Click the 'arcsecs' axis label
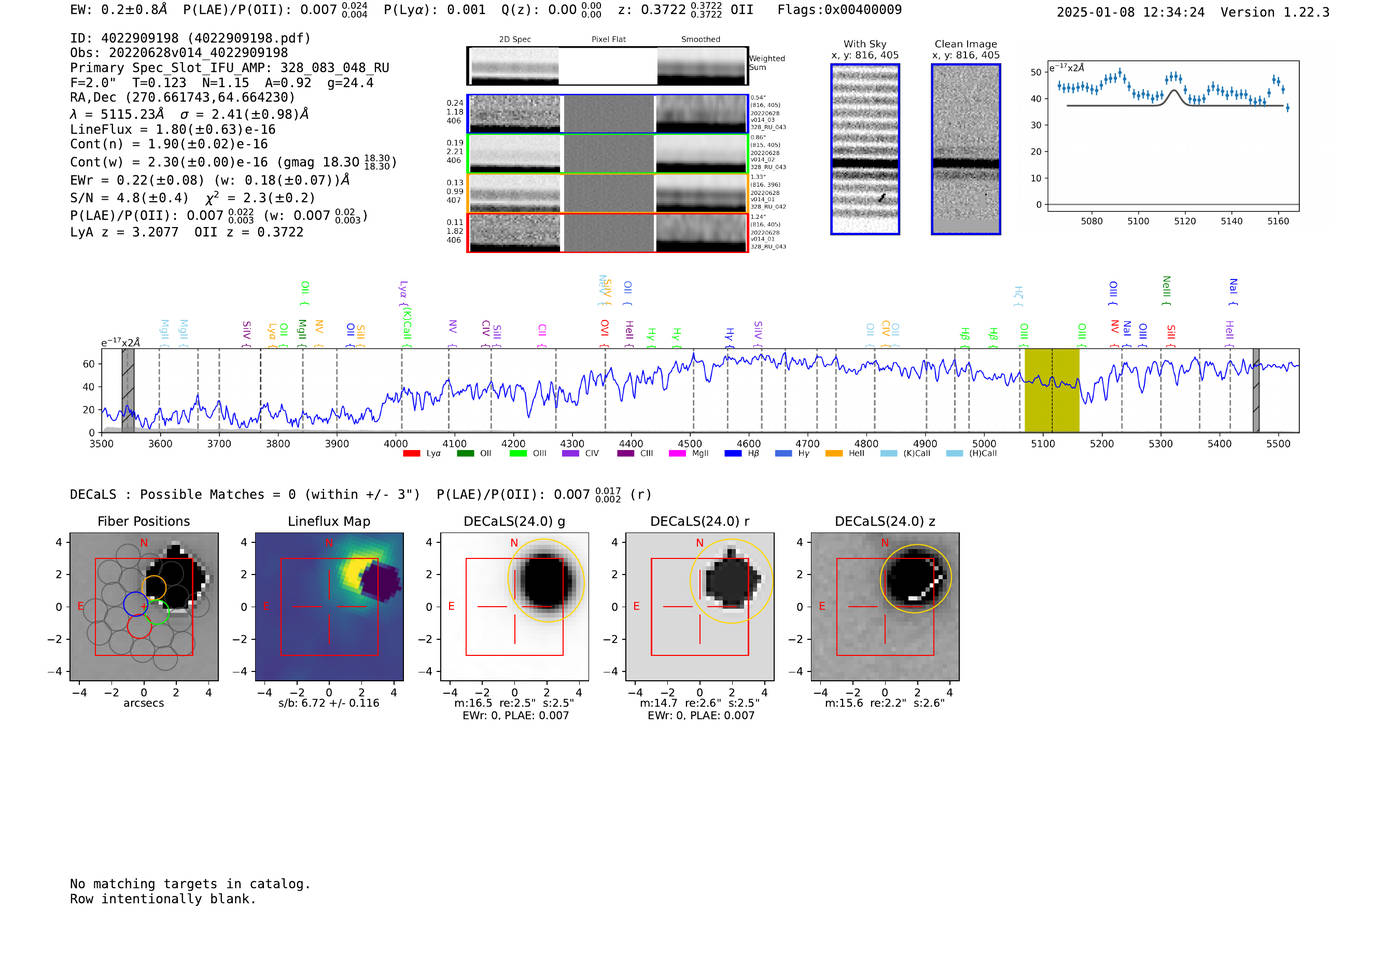 (x=143, y=703)
